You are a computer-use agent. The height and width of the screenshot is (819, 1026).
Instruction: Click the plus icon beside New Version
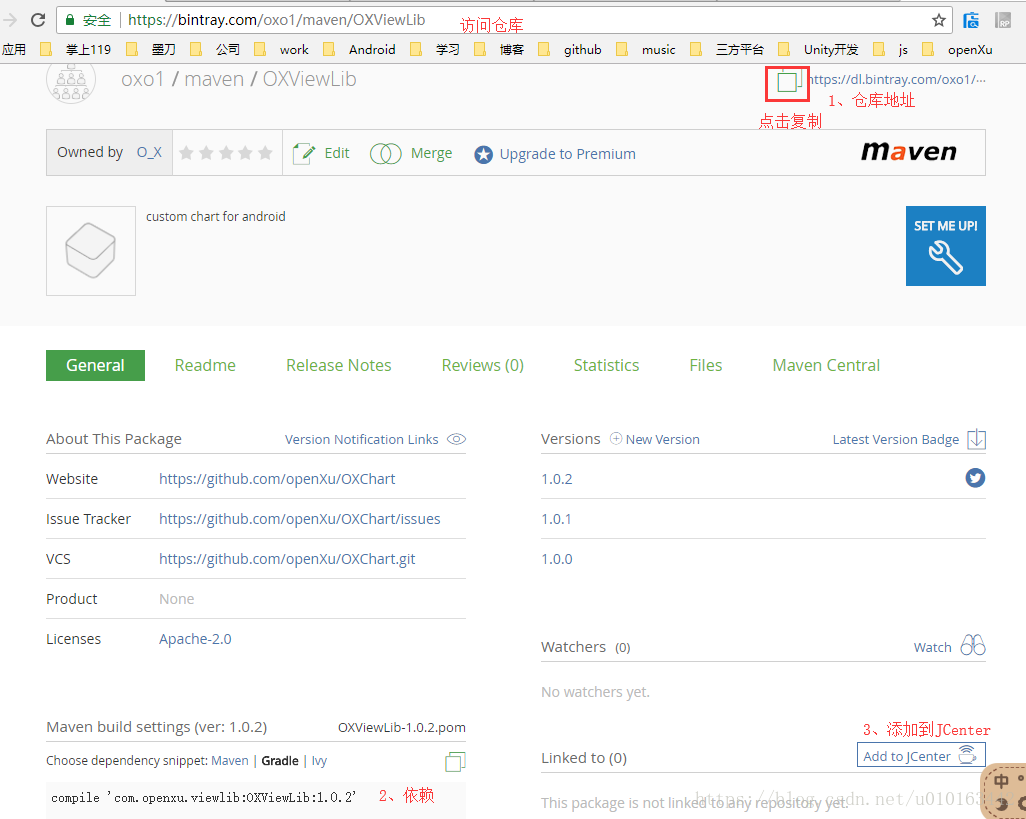click(615, 438)
